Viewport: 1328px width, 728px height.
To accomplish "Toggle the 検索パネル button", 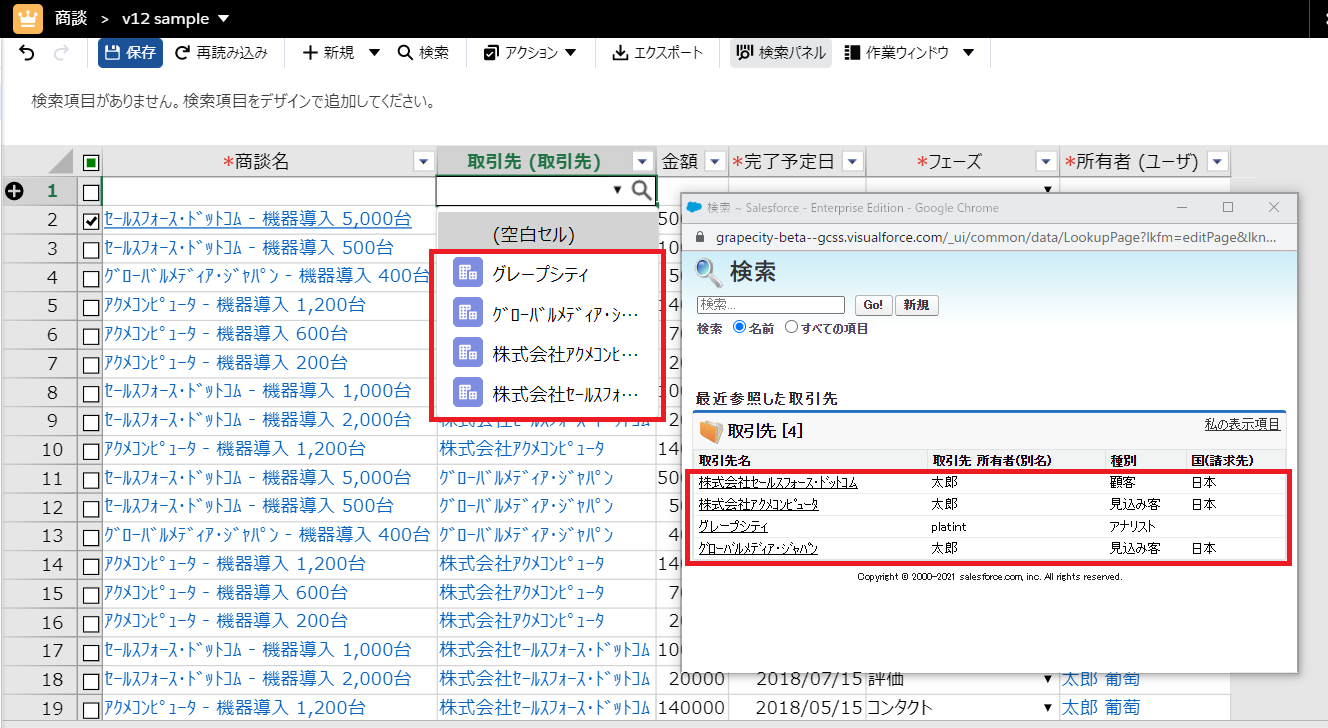I will click(x=781, y=53).
